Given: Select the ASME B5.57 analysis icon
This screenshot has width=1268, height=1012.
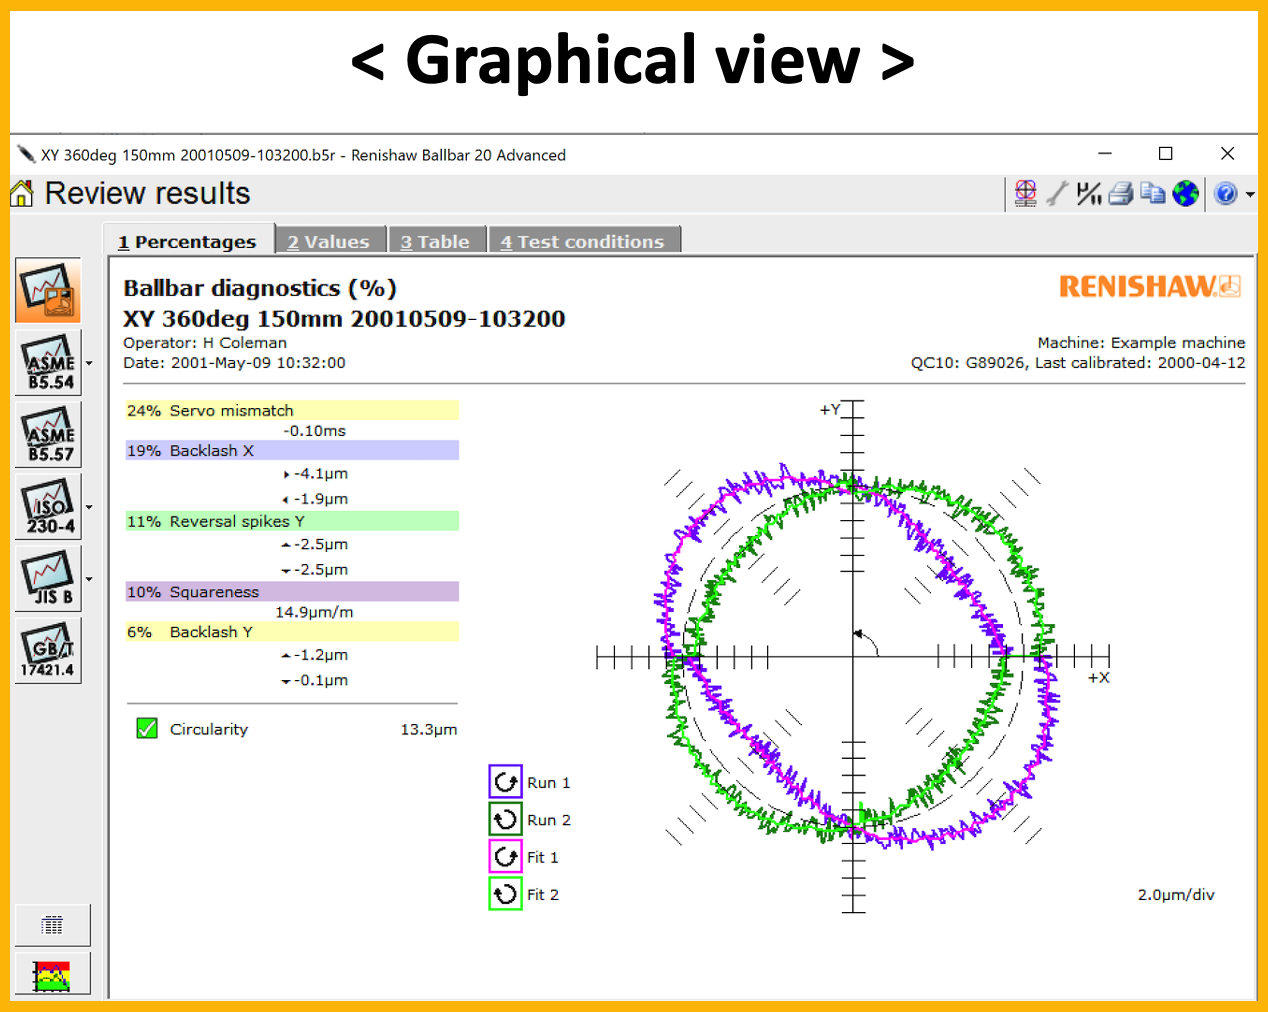Looking at the screenshot, I should (x=49, y=435).
